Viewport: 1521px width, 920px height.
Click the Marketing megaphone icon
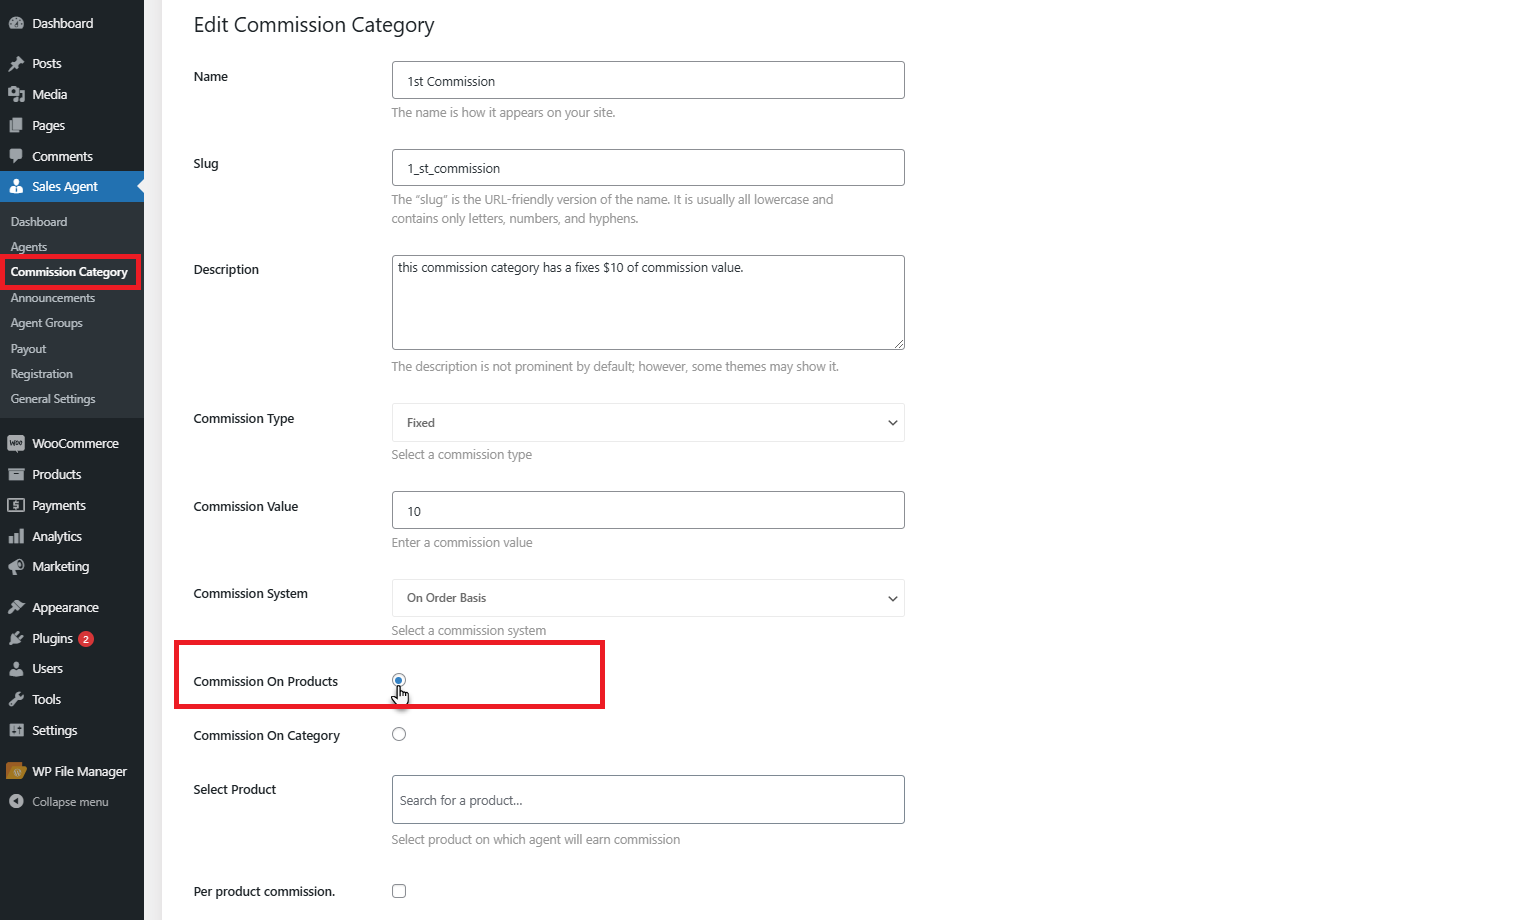pyautogui.click(x=16, y=566)
